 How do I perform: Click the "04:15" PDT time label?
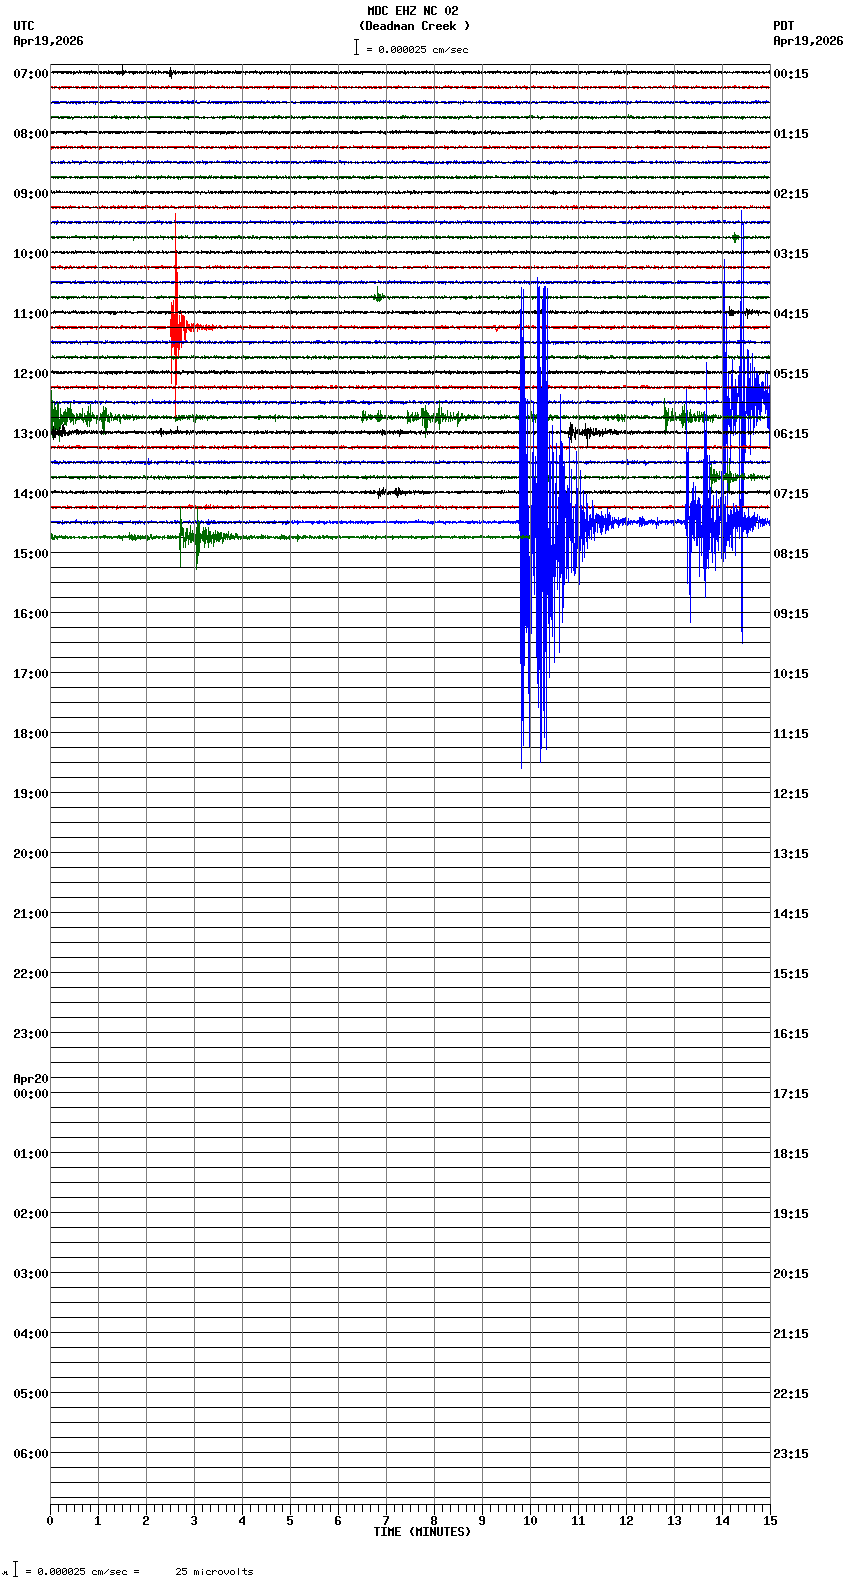point(791,314)
